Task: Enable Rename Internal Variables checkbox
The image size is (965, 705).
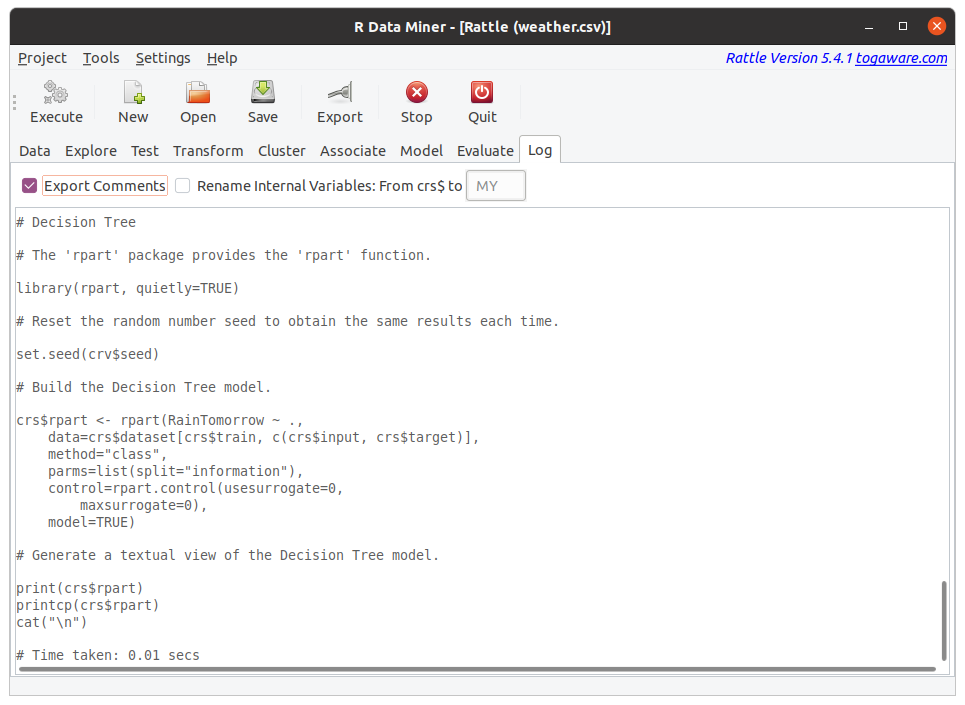Action: pos(183,186)
